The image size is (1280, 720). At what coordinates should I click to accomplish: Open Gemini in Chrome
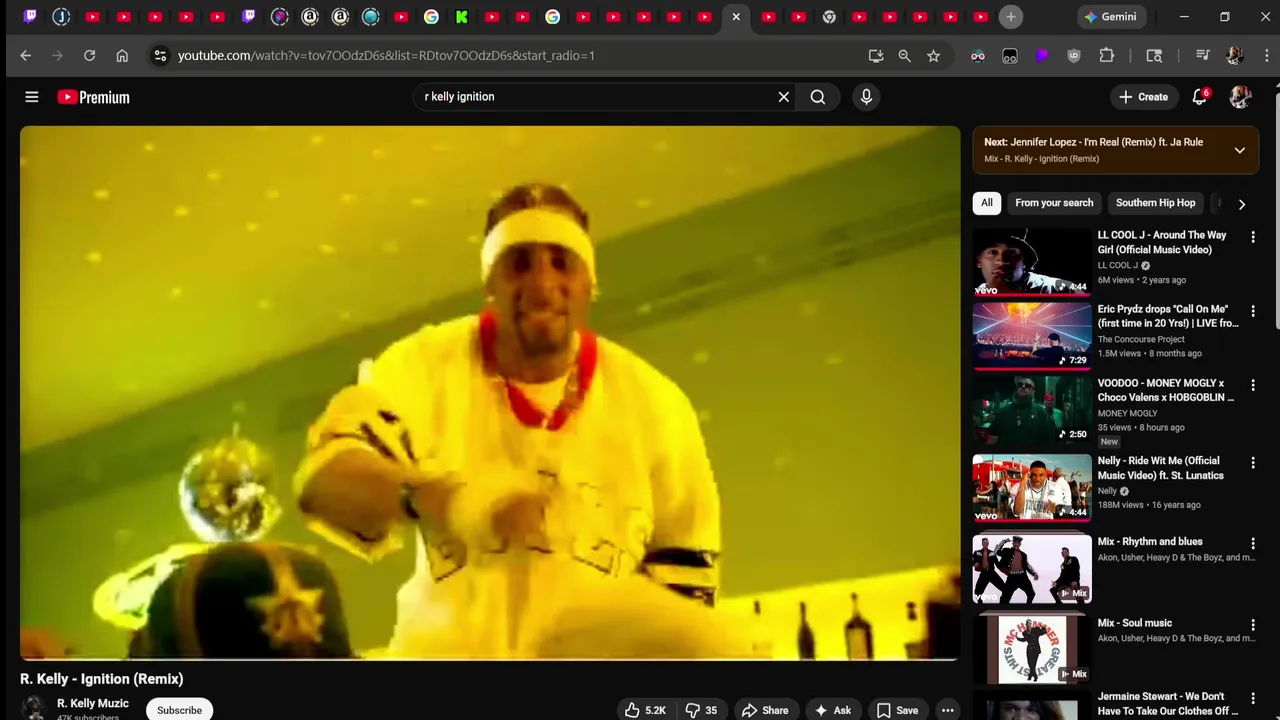click(x=1110, y=17)
